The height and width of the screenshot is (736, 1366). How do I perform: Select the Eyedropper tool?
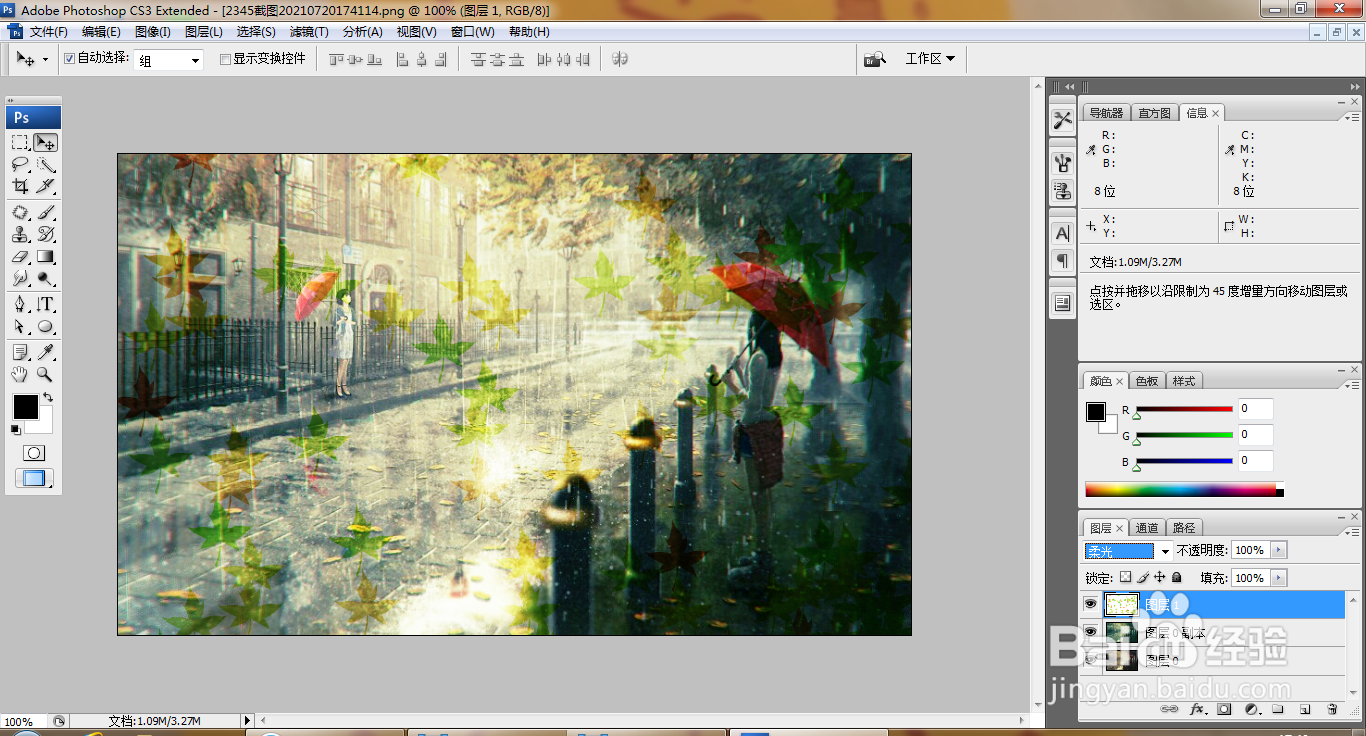[46, 352]
